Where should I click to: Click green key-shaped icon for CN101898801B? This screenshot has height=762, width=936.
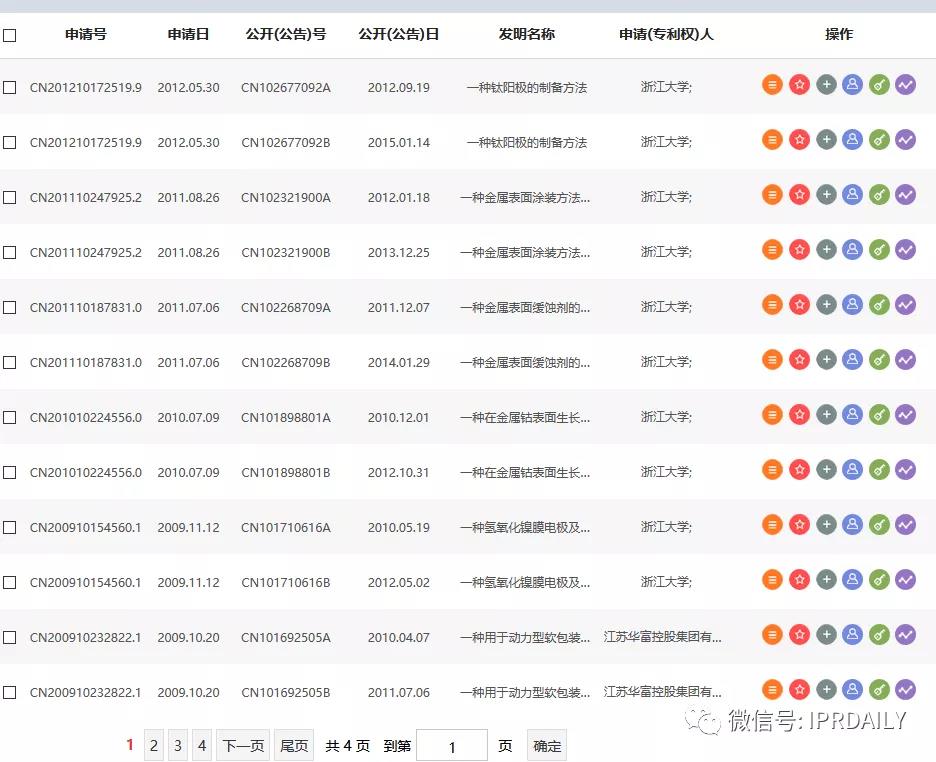[879, 470]
